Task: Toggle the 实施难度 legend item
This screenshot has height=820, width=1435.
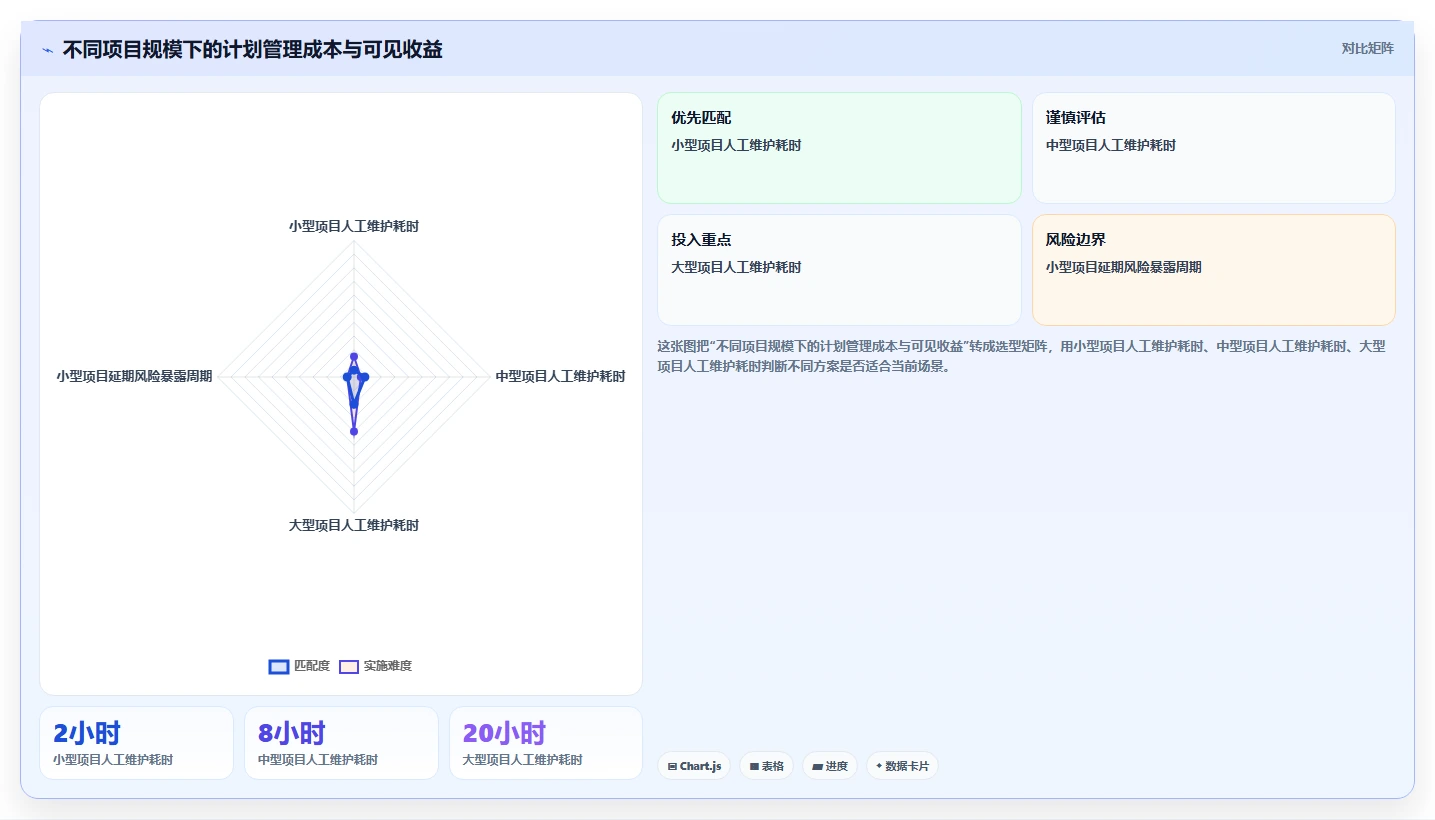Action: coord(375,666)
